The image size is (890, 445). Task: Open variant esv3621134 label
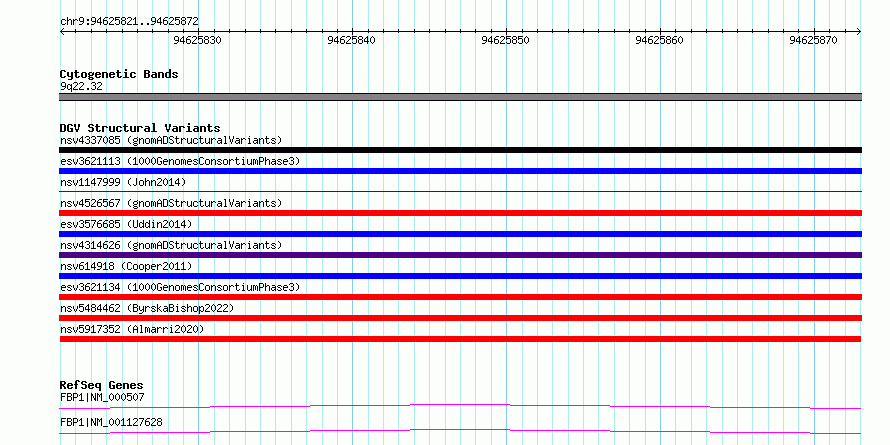click(180, 287)
